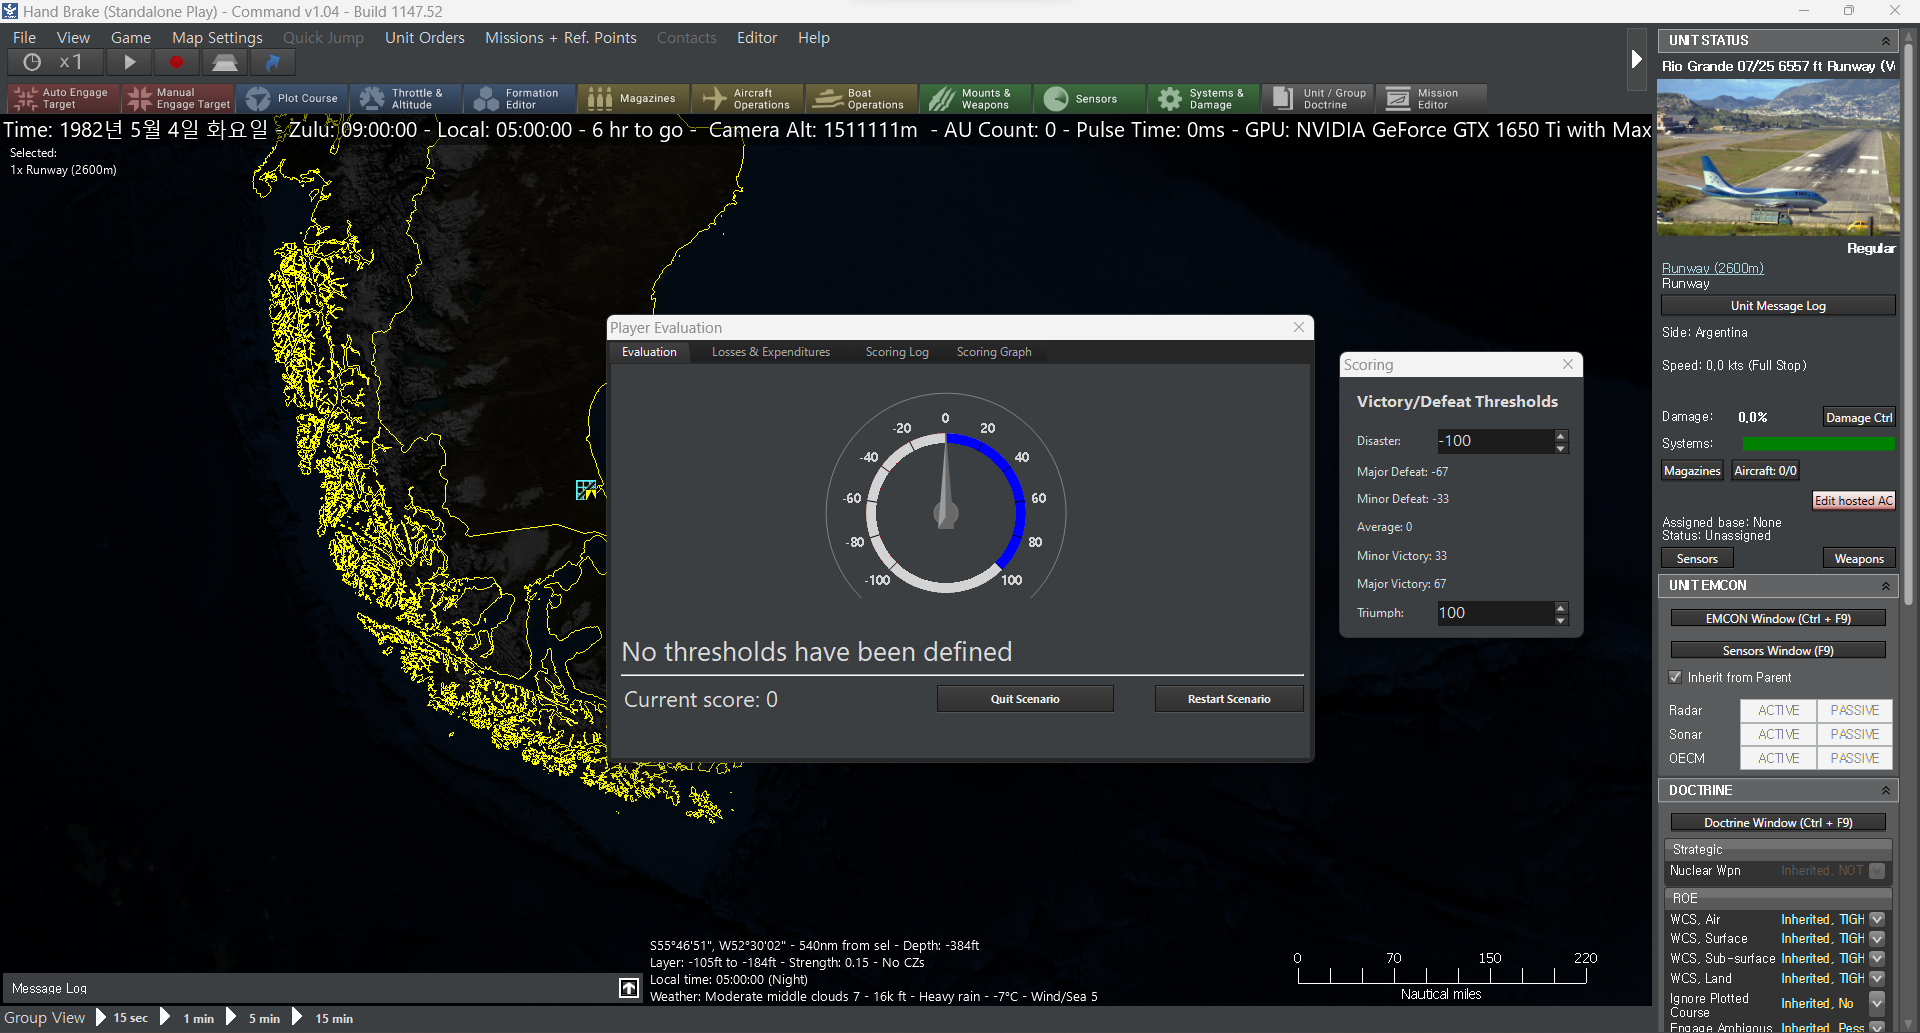The height and width of the screenshot is (1033, 1920).
Task: Open the WCS, Air doctrine dropdown
Action: coord(1877,919)
